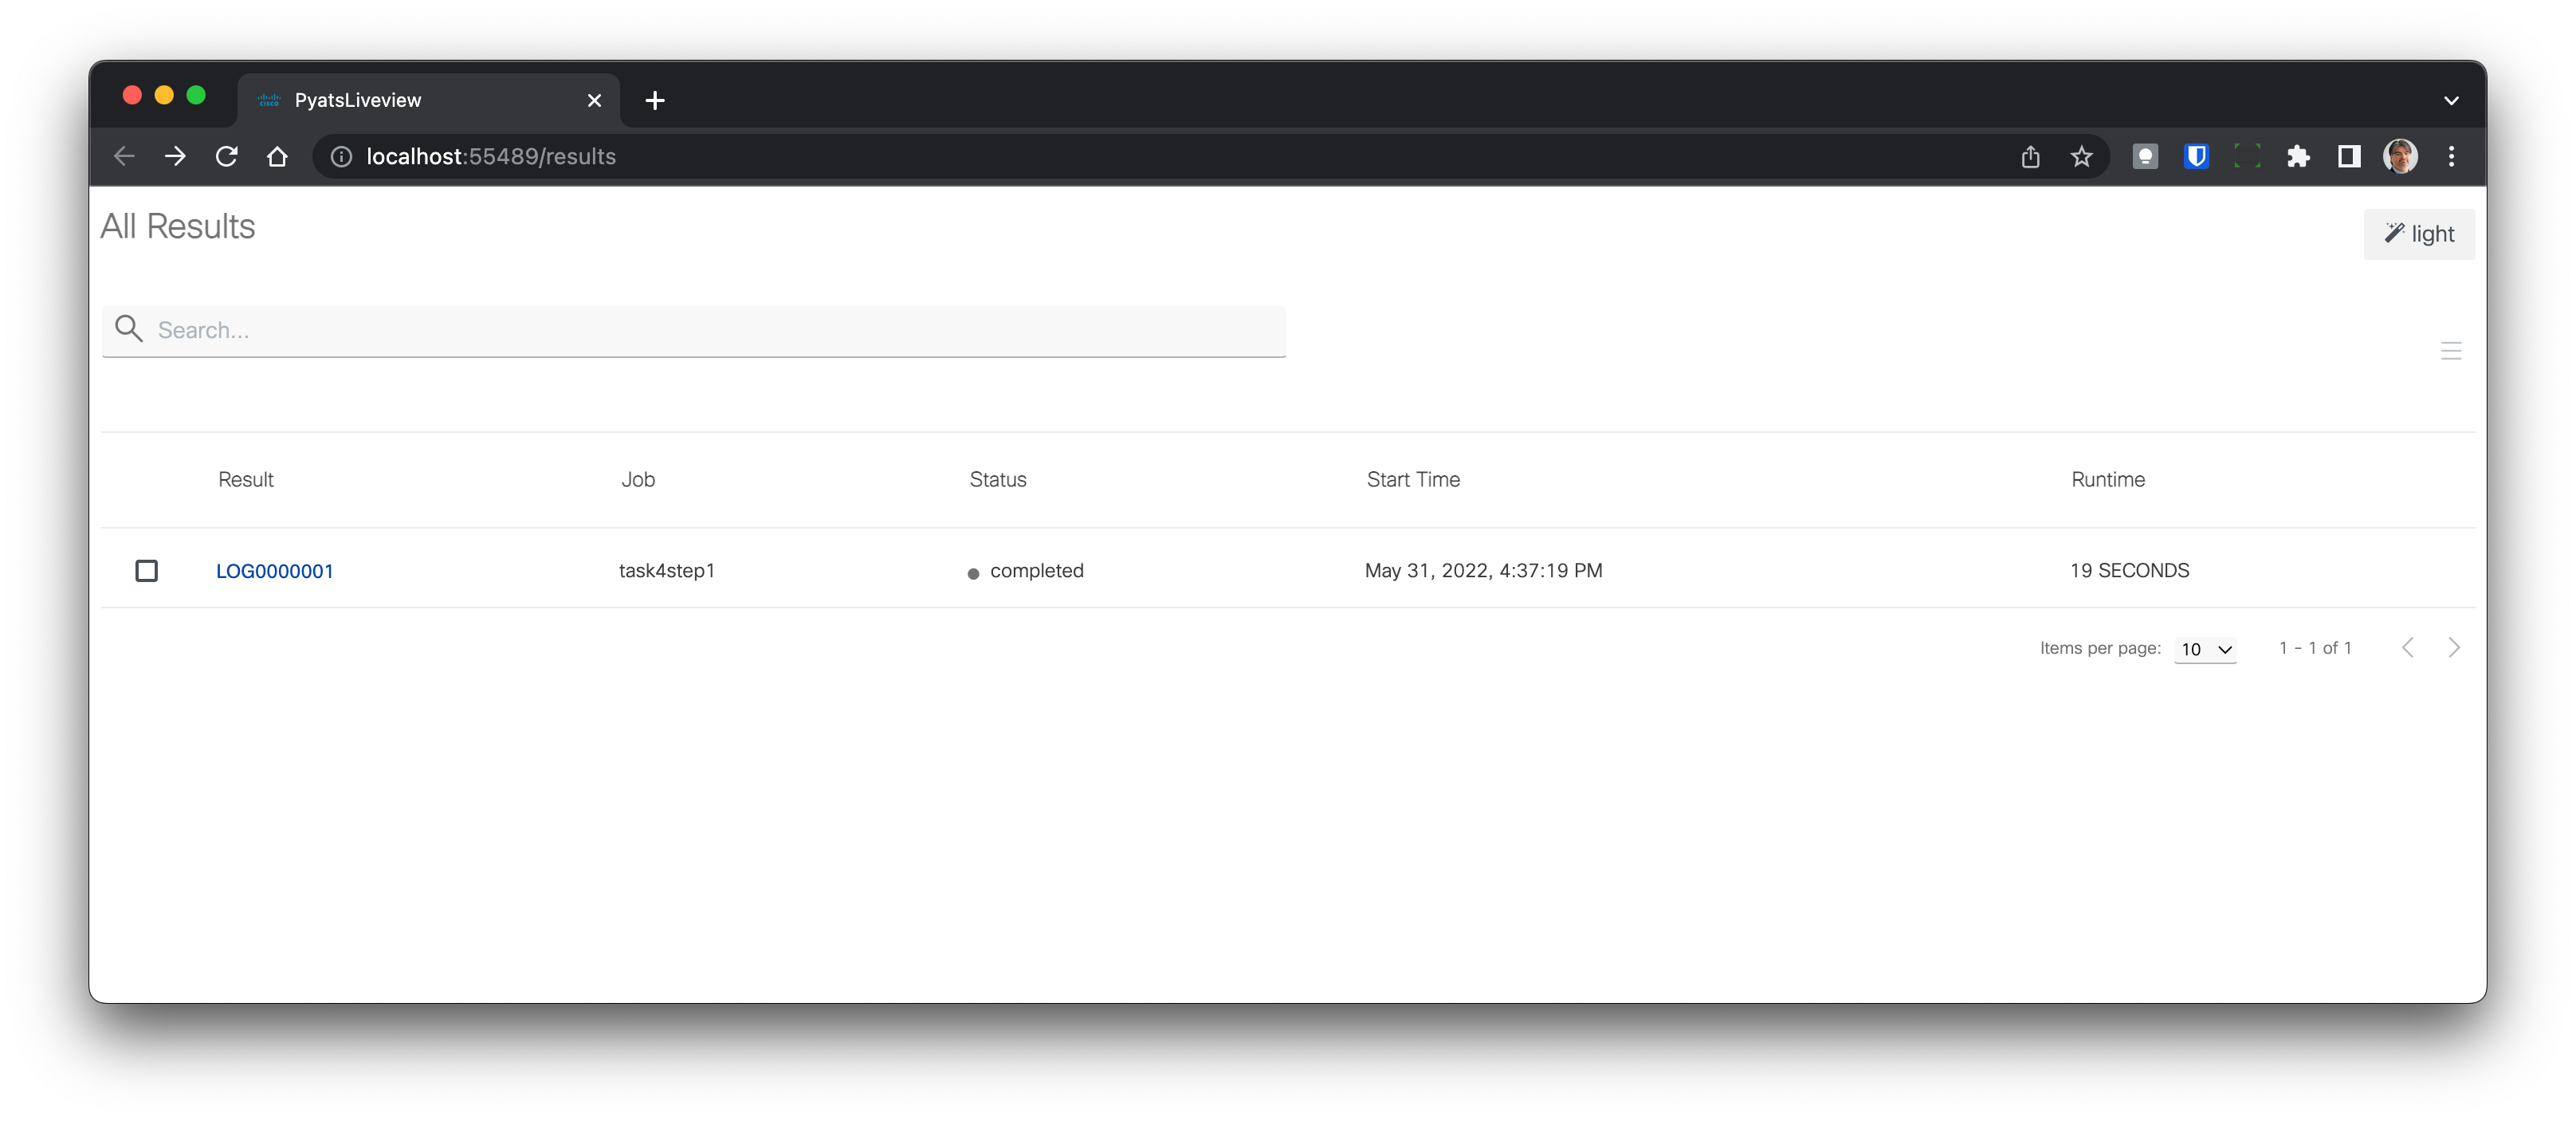This screenshot has width=2576, height=1121.
Task: Sort by the Result column header
Action: click(x=246, y=479)
